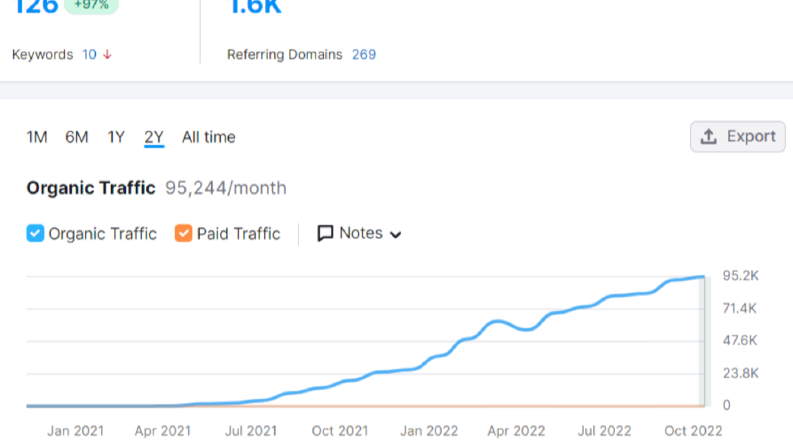The height and width of the screenshot is (446, 793).
Task: Click the Referring Domains label
Action: tap(285, 55)
